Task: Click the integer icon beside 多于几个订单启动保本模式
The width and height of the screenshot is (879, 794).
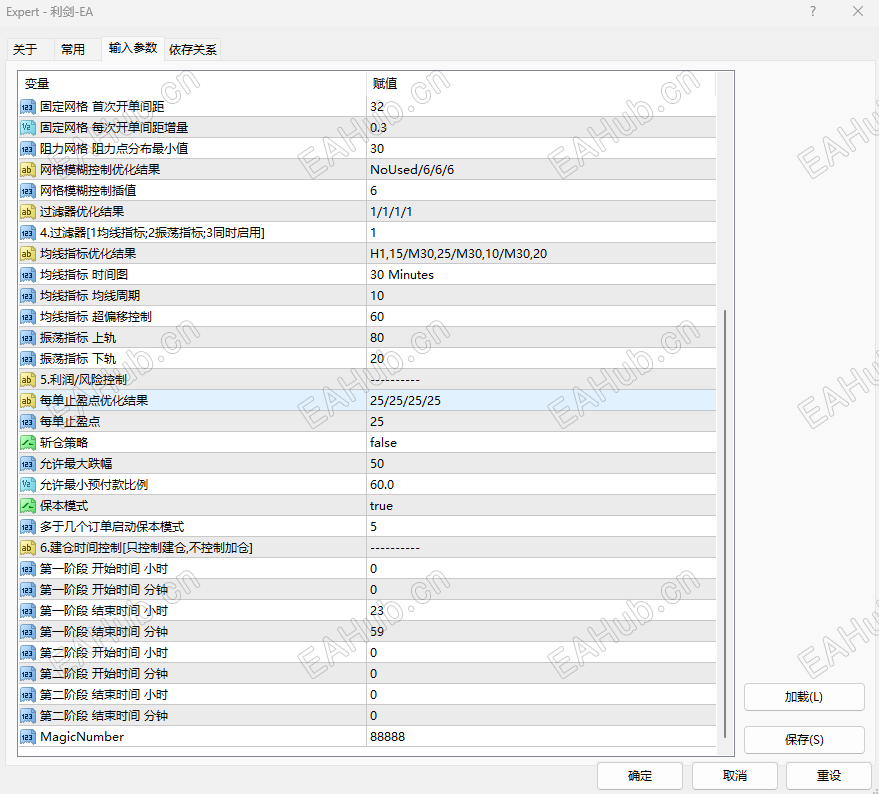Action: (27, 527)
